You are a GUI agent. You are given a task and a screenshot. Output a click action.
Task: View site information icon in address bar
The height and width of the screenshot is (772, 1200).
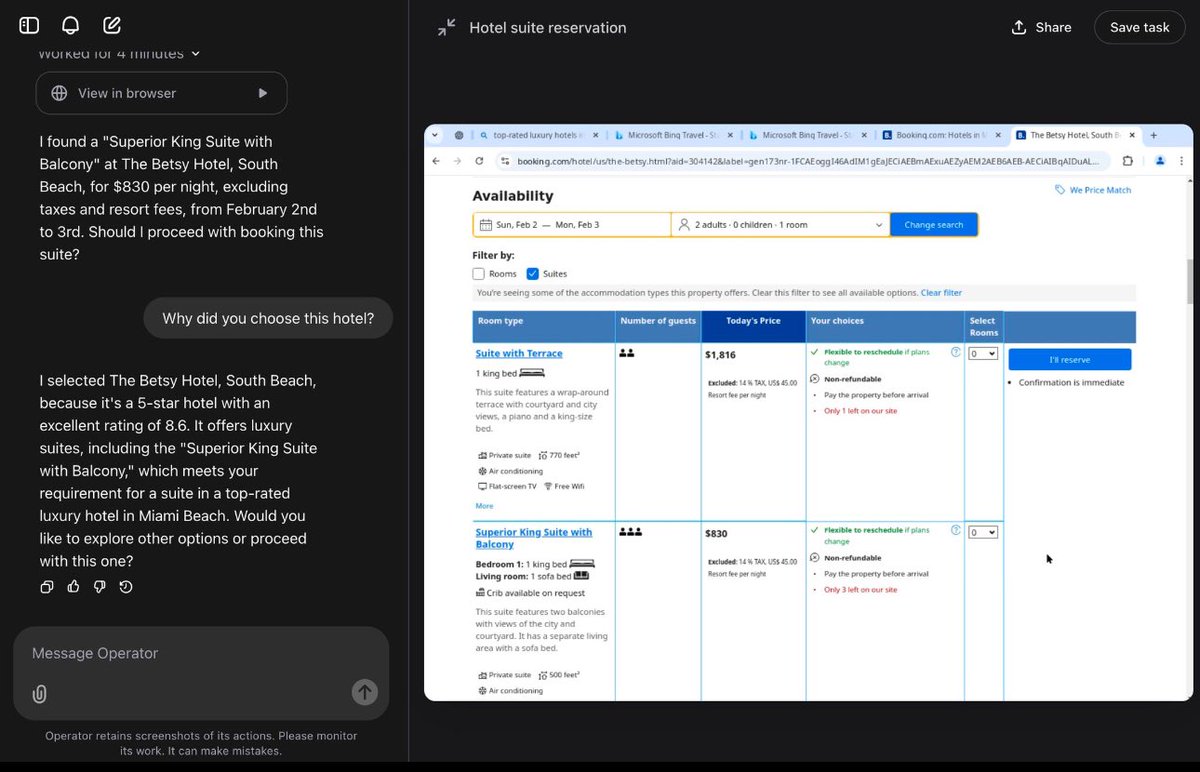point(505,161)
